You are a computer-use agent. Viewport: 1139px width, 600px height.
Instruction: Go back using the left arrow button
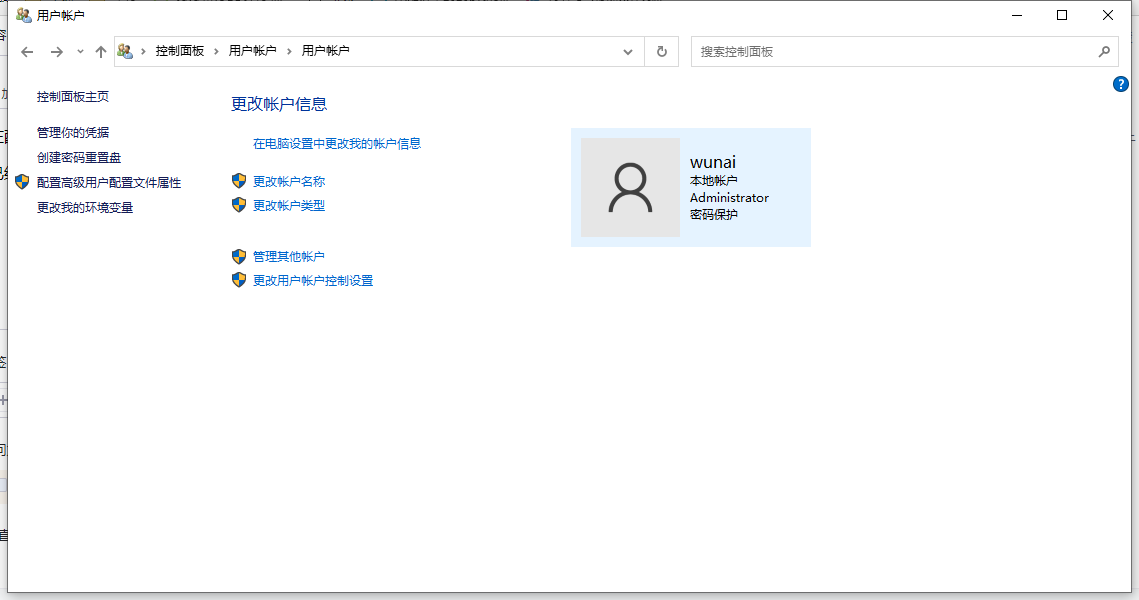27,52
